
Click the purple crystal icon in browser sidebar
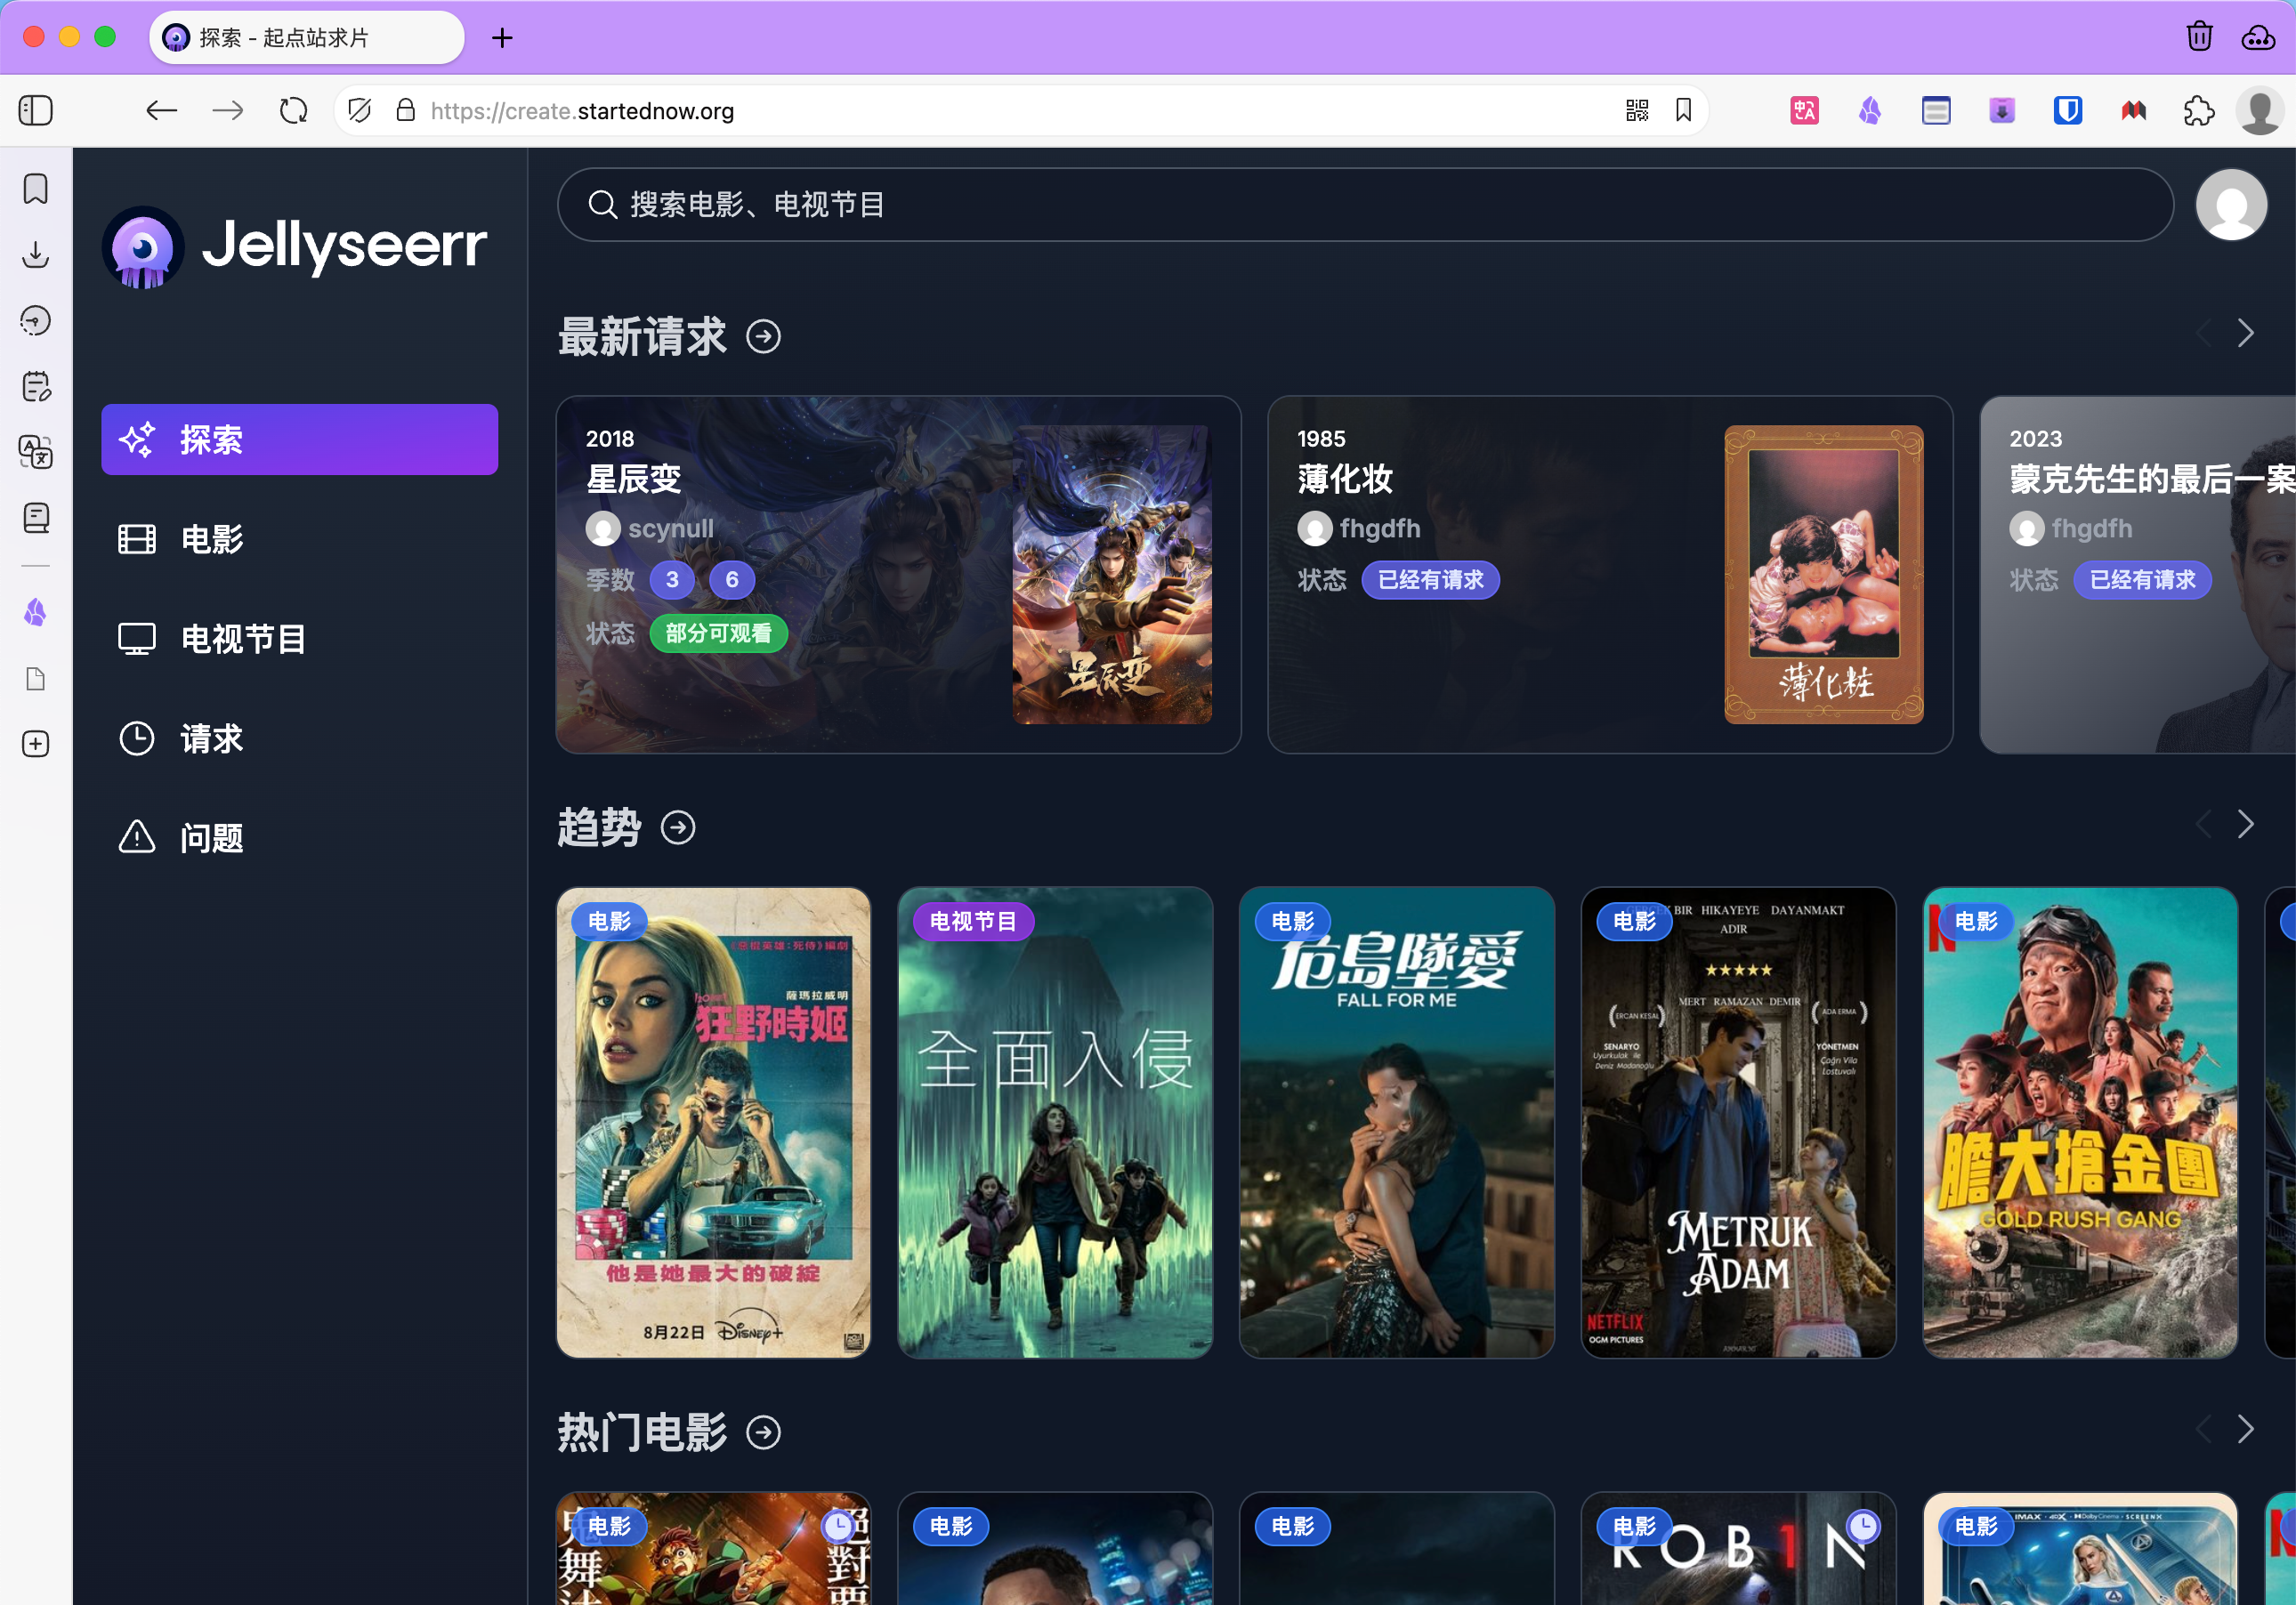point(36,612)
